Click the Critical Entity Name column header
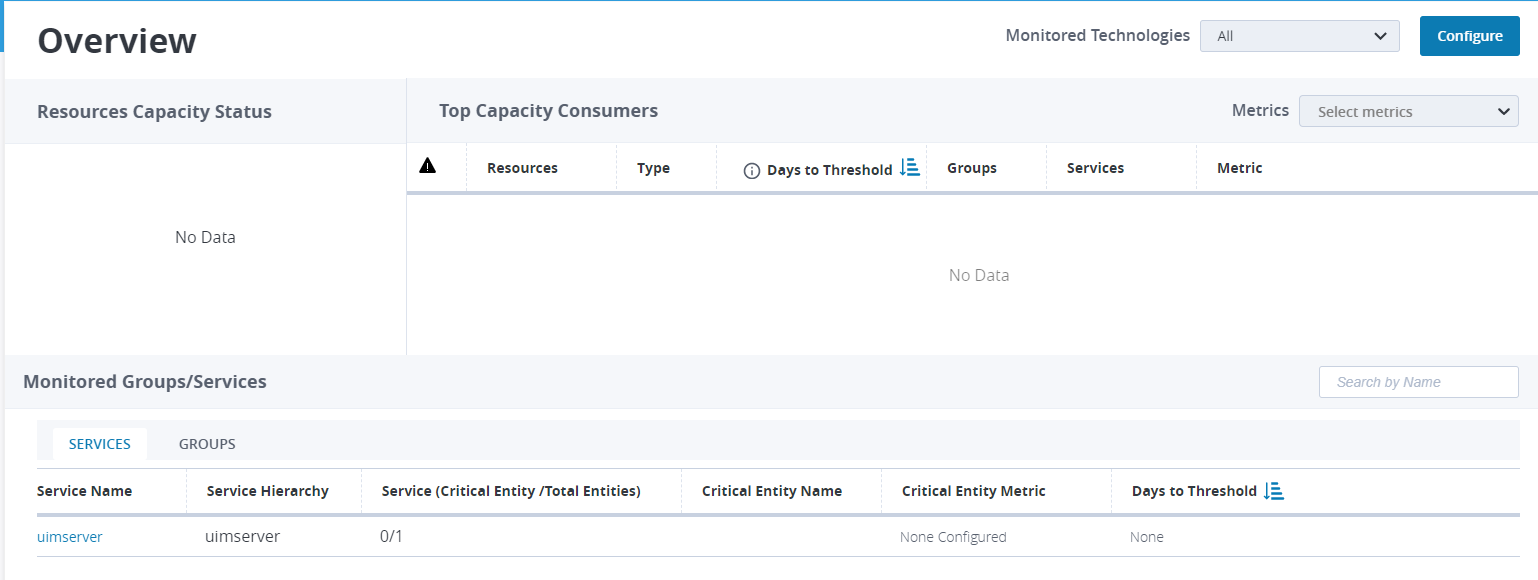The image size is (1538, 580). click(771, 491)
